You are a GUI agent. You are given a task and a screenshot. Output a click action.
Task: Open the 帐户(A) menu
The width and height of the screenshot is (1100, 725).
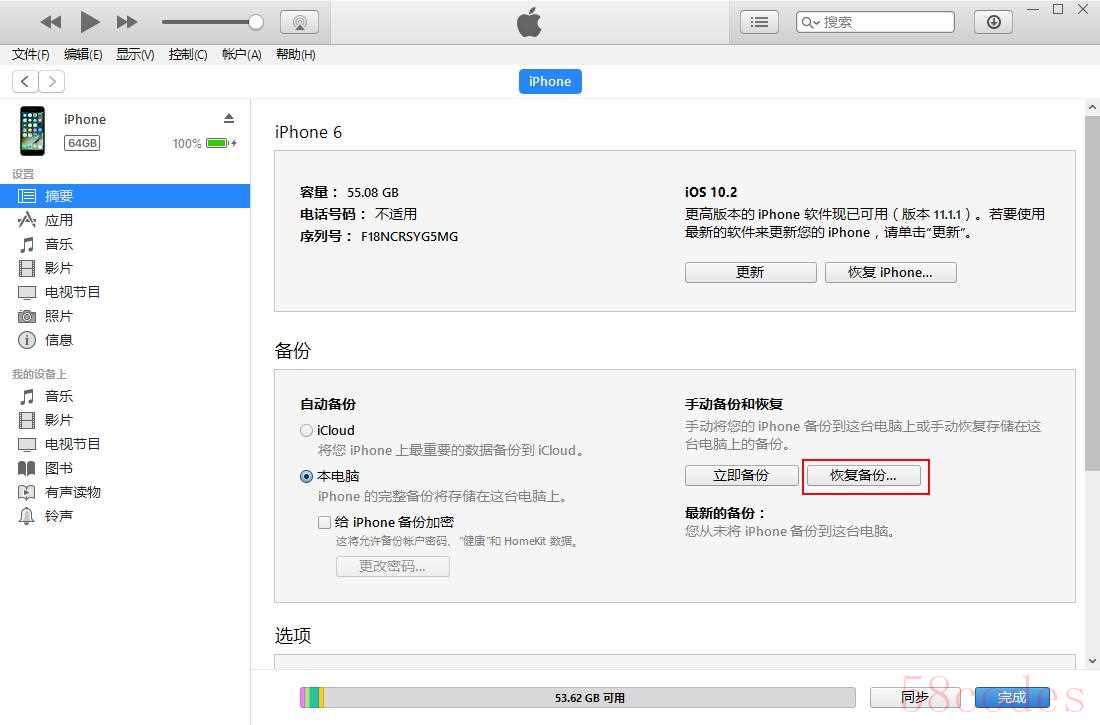pyautogui.click(x=241, y=55)
